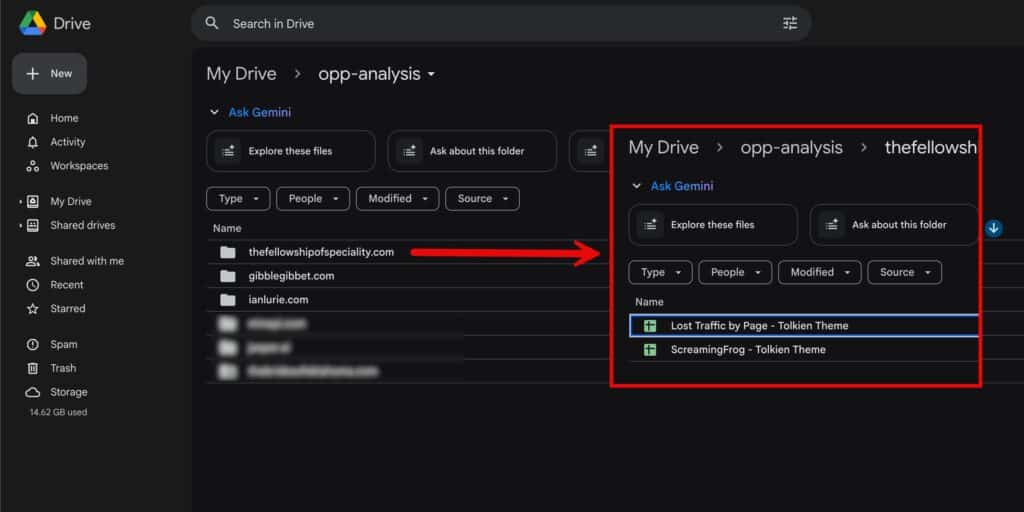Click the blue download arrow icon
Screen dimensions: 1024x512
[994, 228]
